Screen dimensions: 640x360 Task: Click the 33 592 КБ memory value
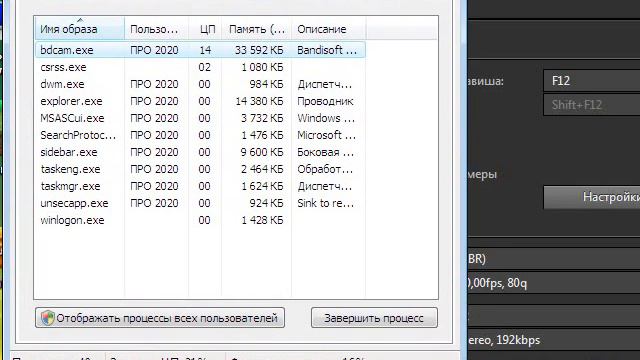[259, 50]
